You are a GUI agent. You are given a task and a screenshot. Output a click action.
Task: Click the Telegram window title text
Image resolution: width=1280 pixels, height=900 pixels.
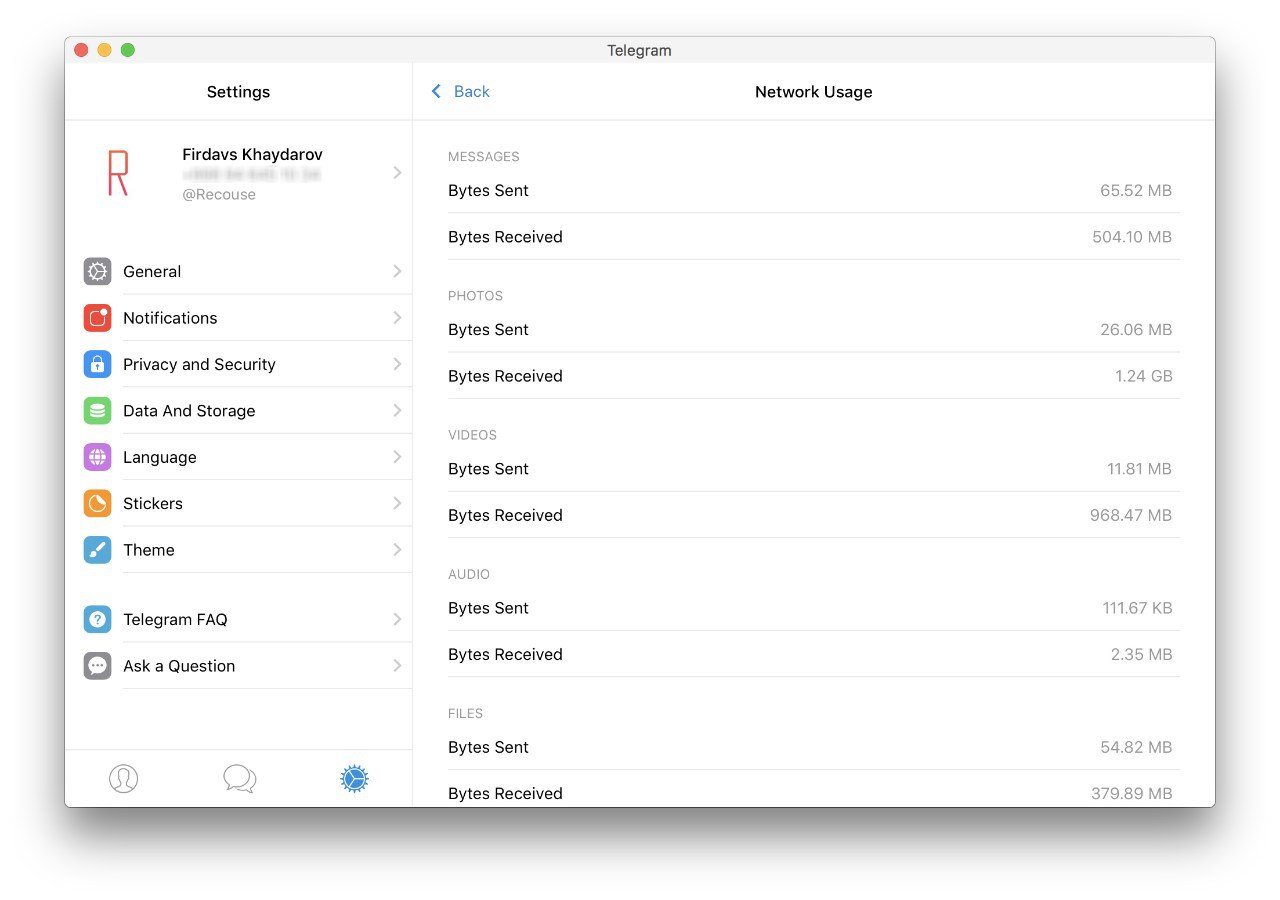tap(639, 50)
